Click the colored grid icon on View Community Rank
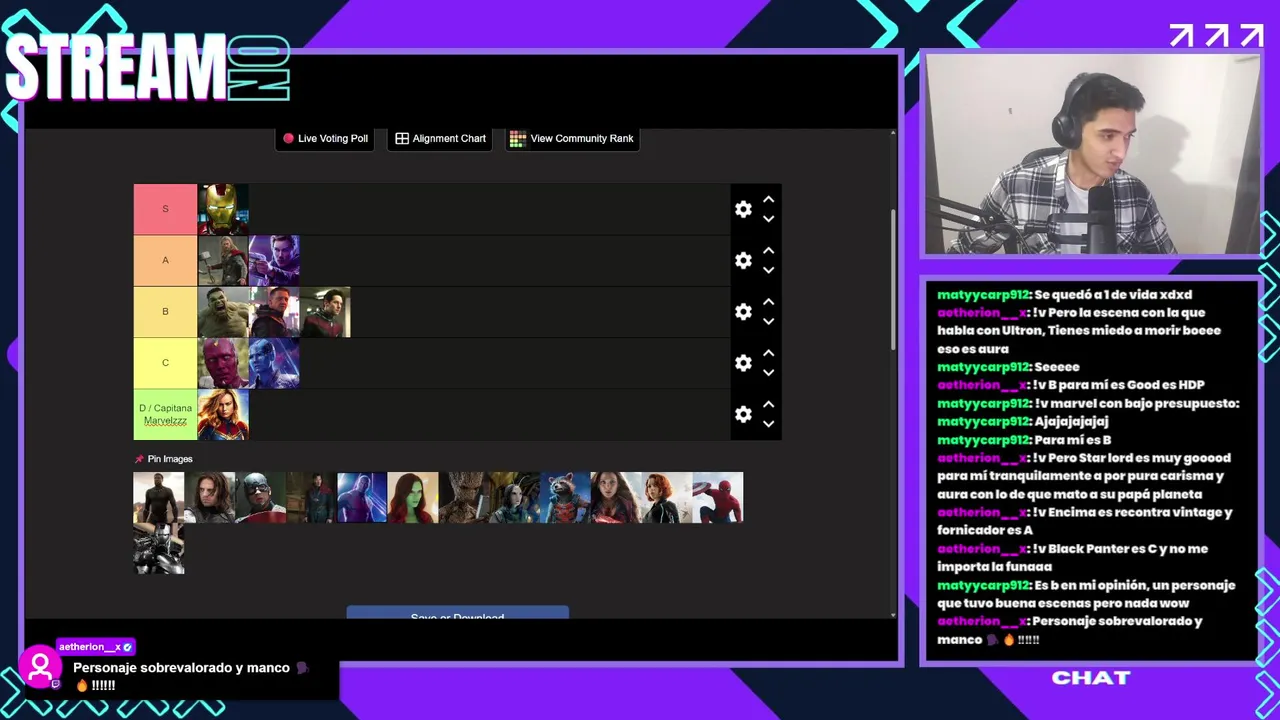Viewport: 1280px width, 720px height. [518, 139]
